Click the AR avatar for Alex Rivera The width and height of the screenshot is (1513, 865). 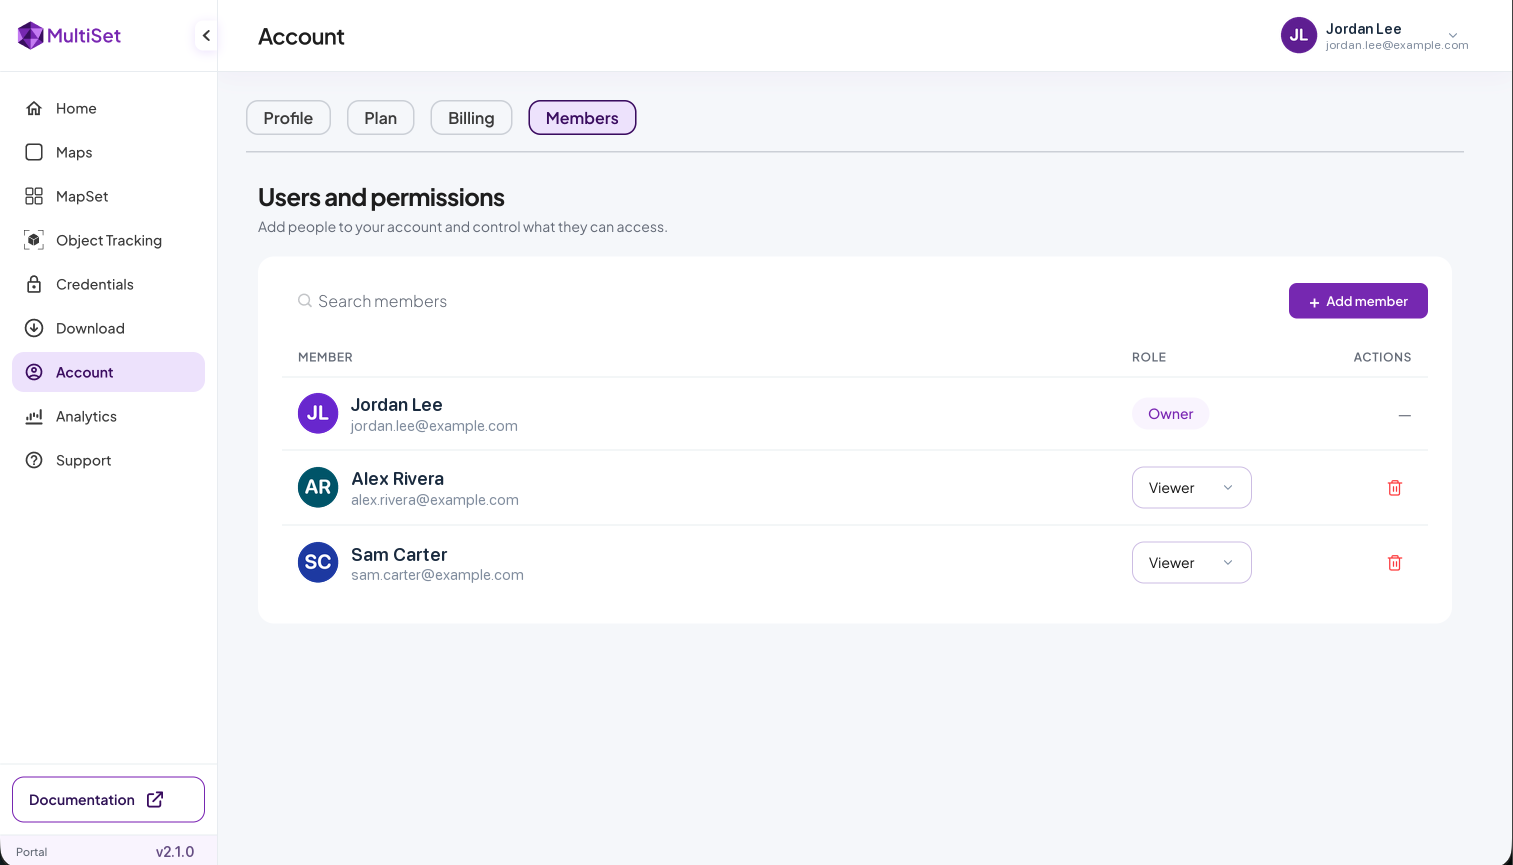pyautogui.click(x=318, y=487)
